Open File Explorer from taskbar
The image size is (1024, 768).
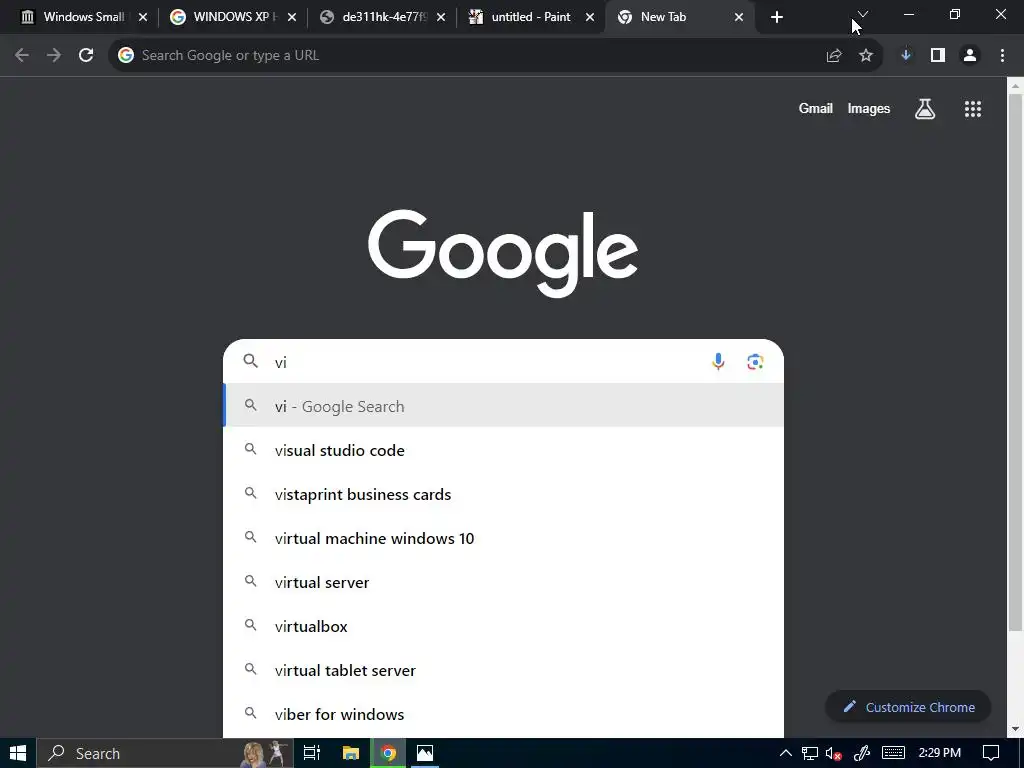pos(351,753)
